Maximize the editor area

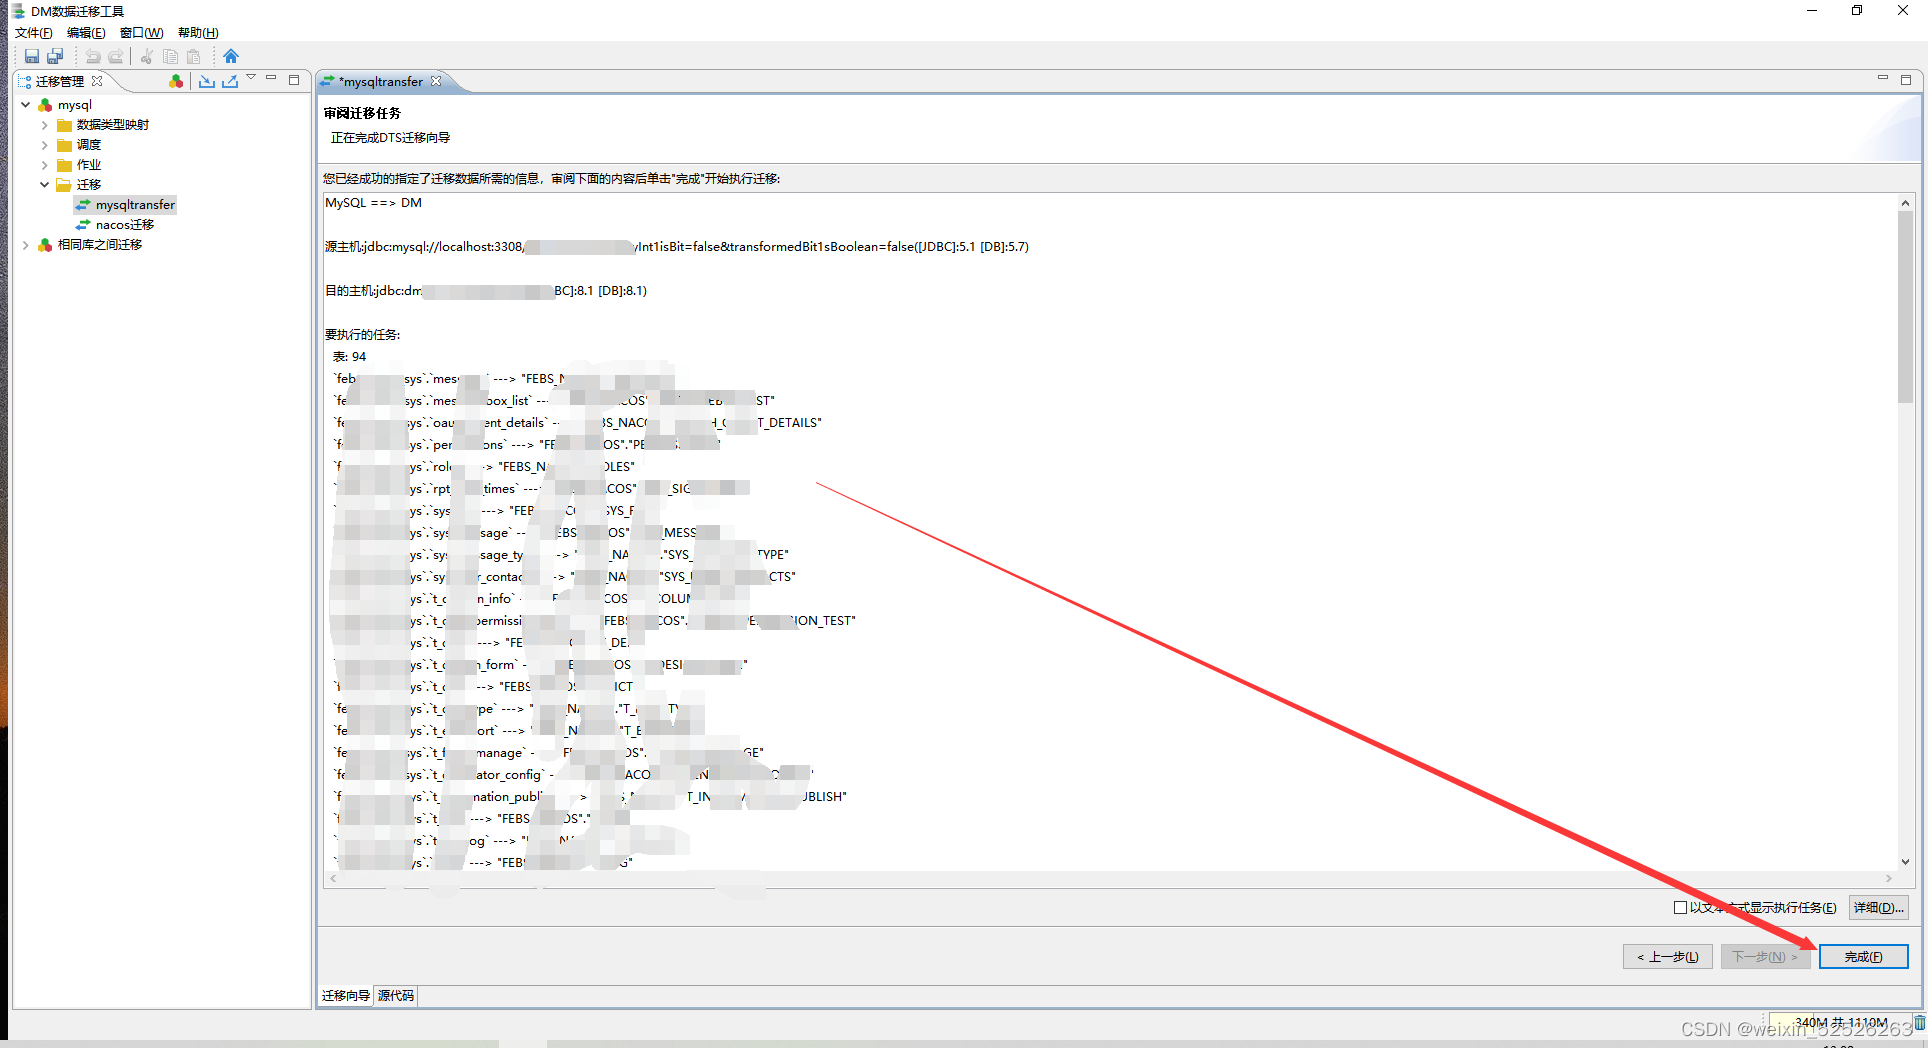[x=1906, y=80]
